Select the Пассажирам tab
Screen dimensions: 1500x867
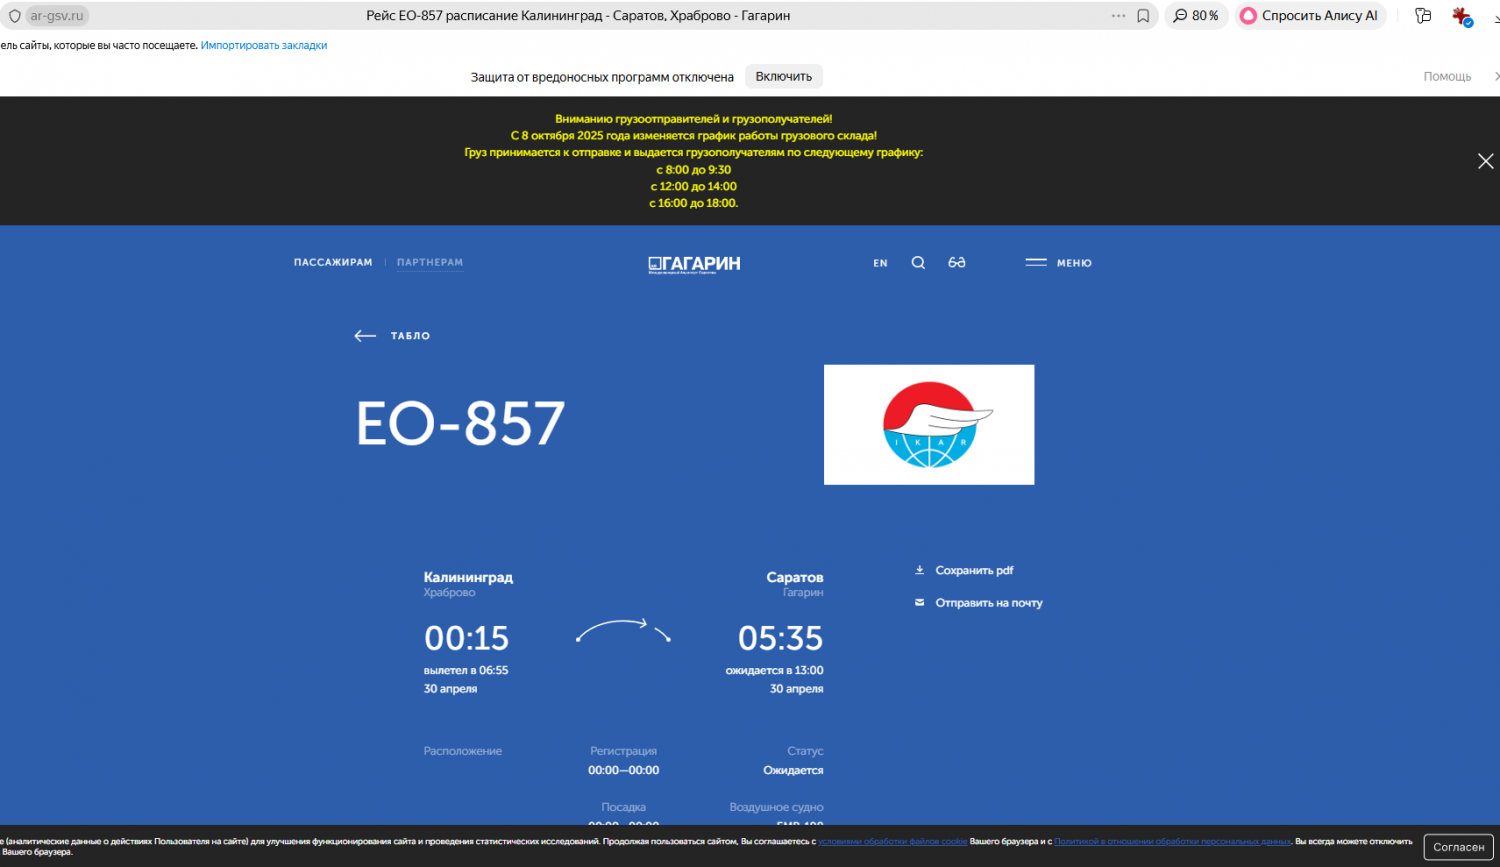point(333,263)
